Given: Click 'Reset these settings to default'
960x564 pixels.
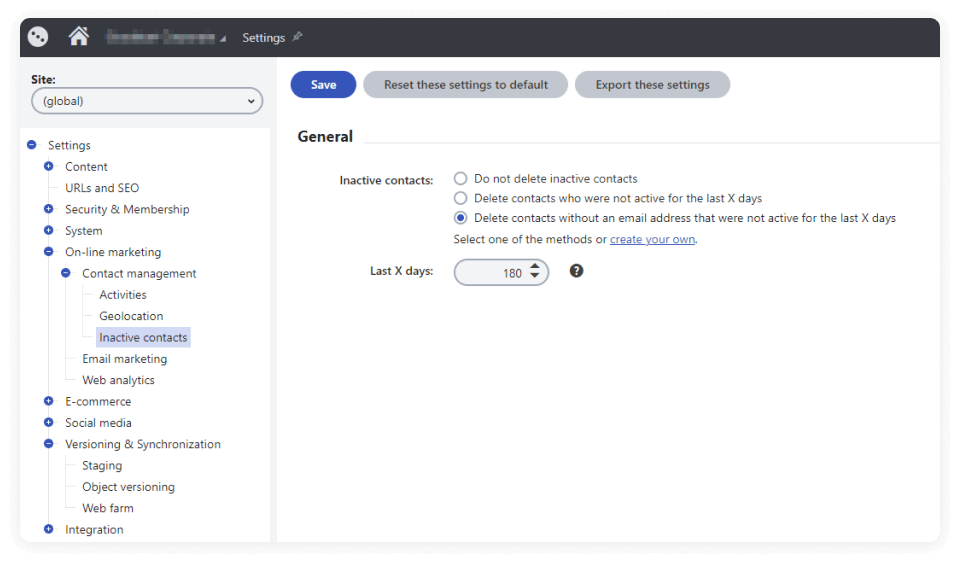Looking at the screenshot, I should (465, 85).
